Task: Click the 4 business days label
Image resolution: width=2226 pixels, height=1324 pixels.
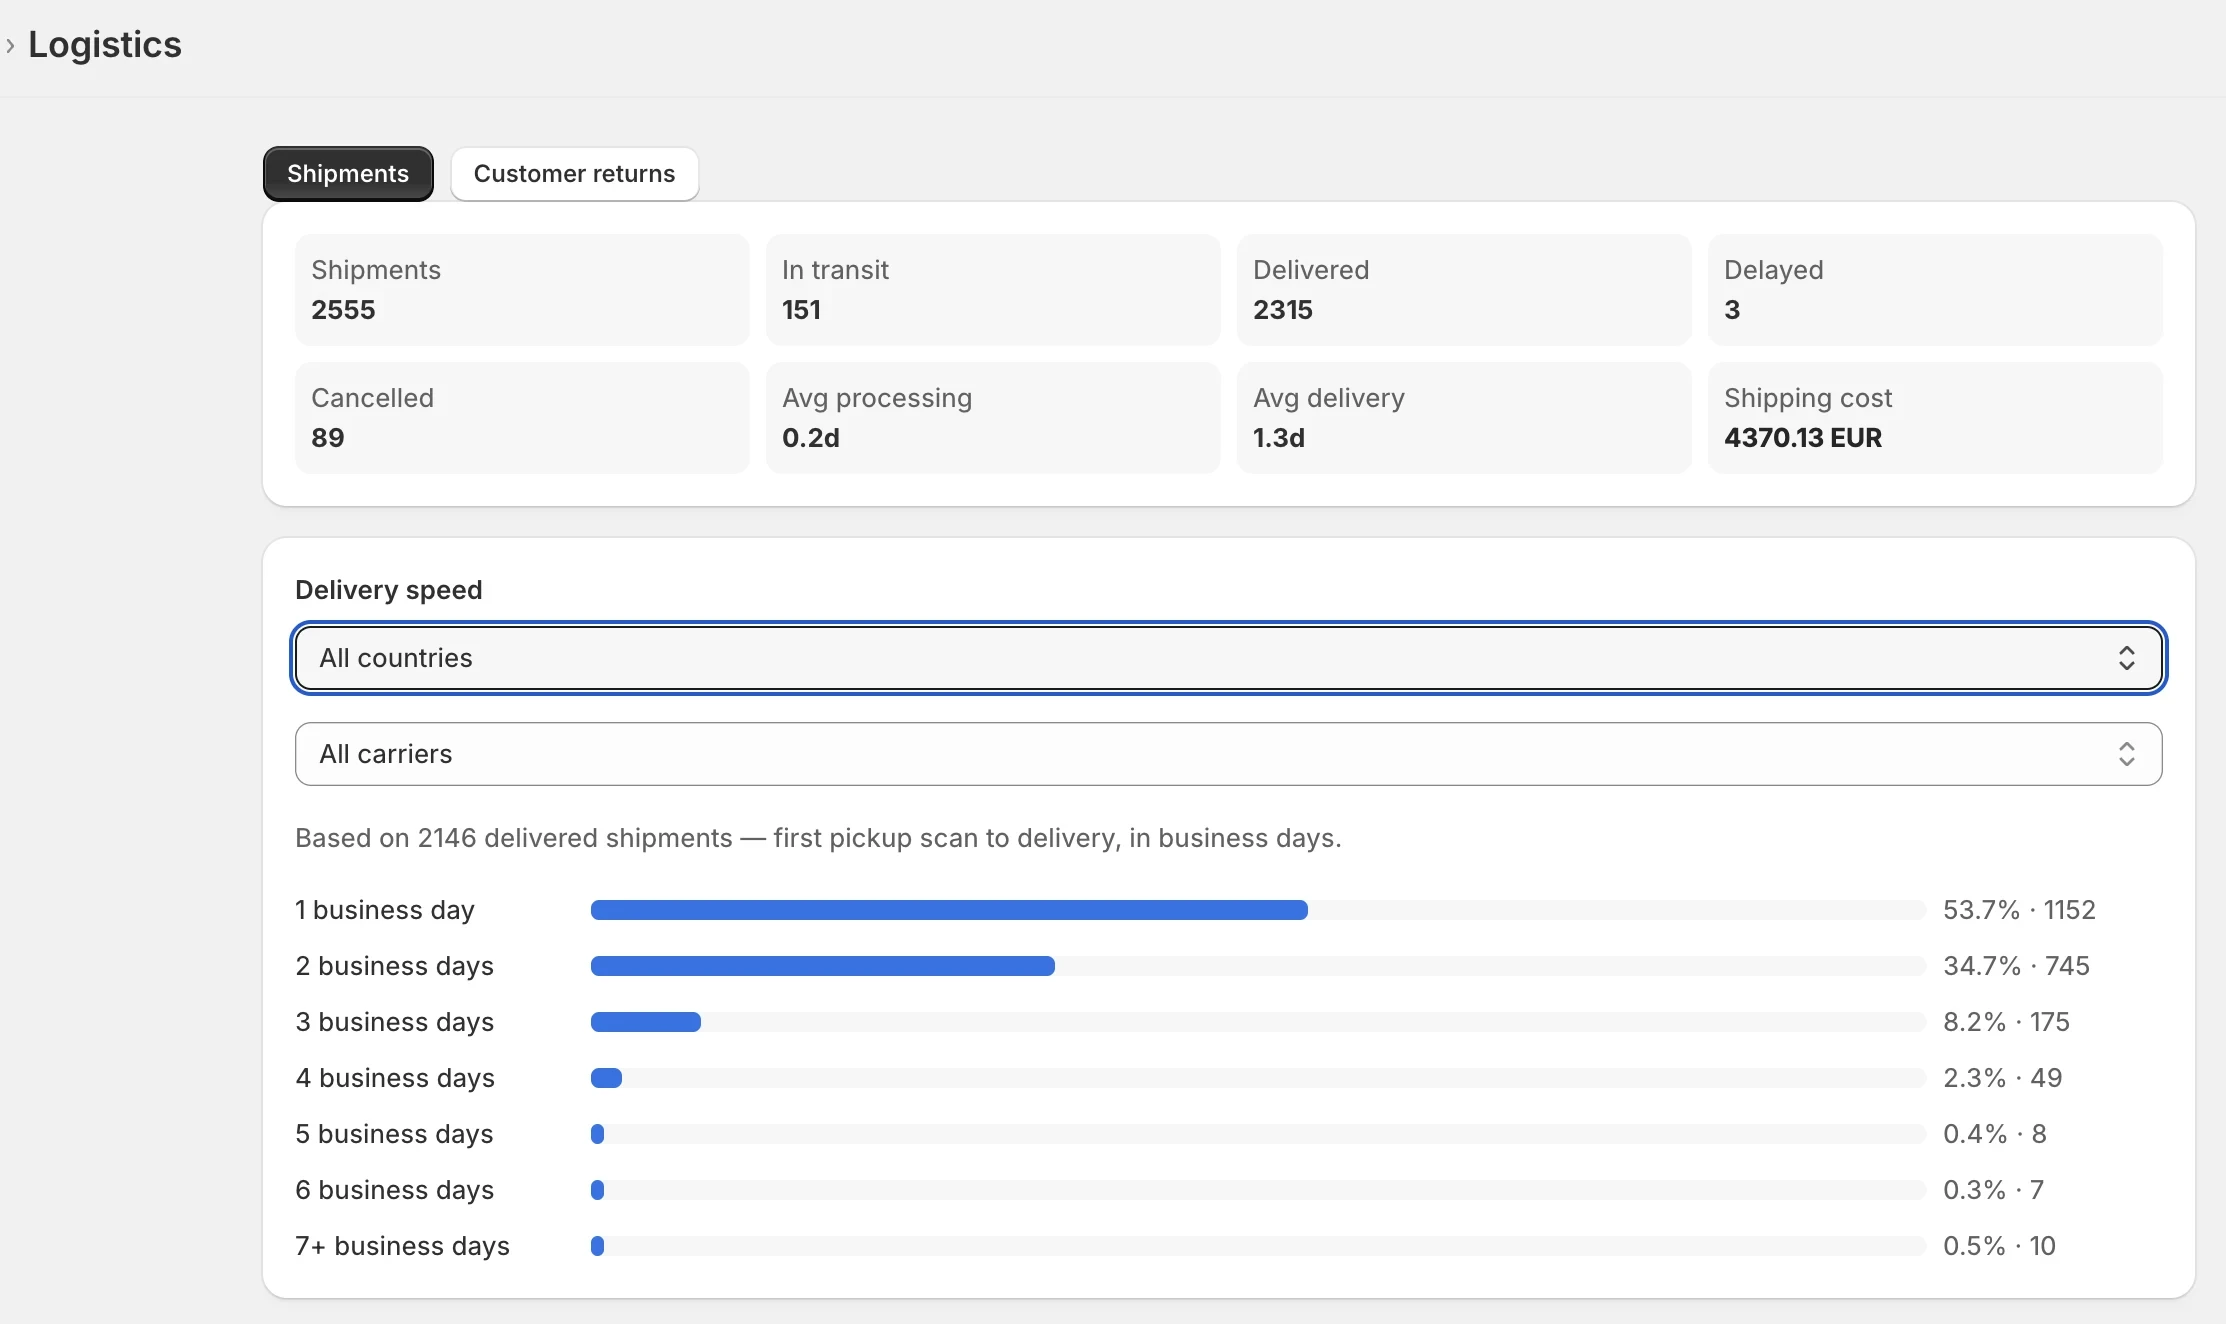Action: 395,1078
